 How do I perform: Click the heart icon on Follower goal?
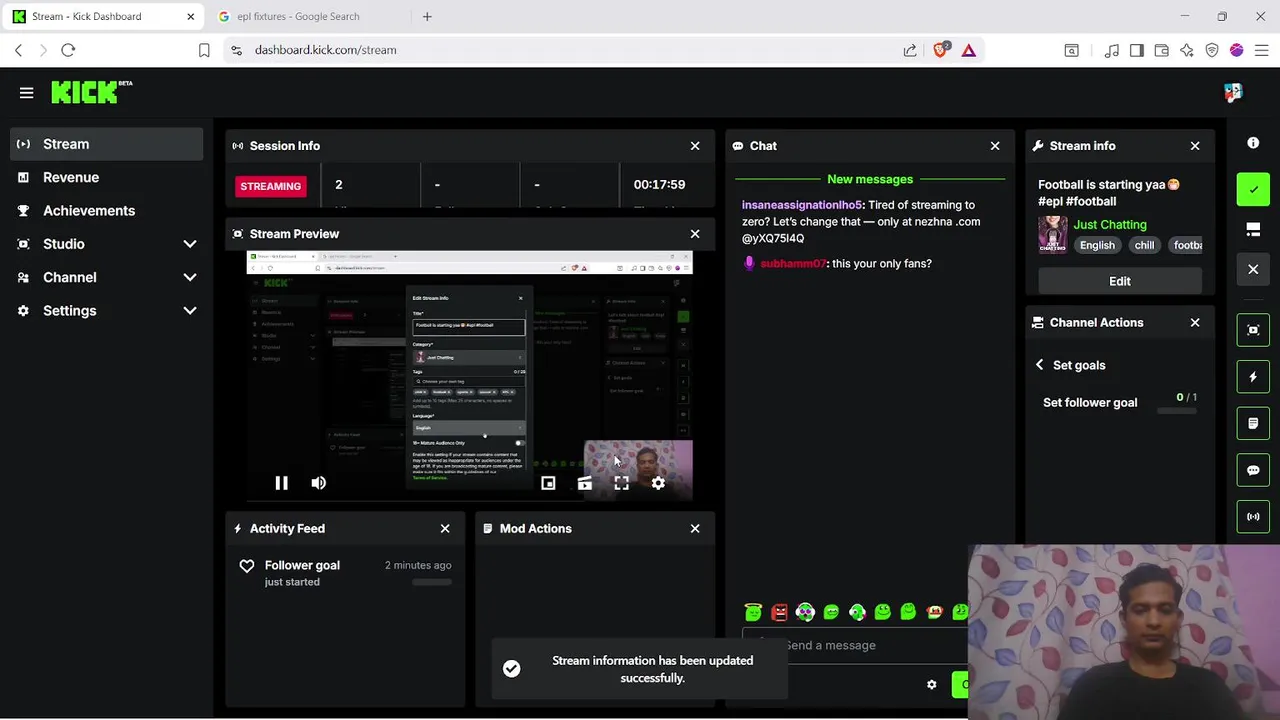[x=247, y=566]
